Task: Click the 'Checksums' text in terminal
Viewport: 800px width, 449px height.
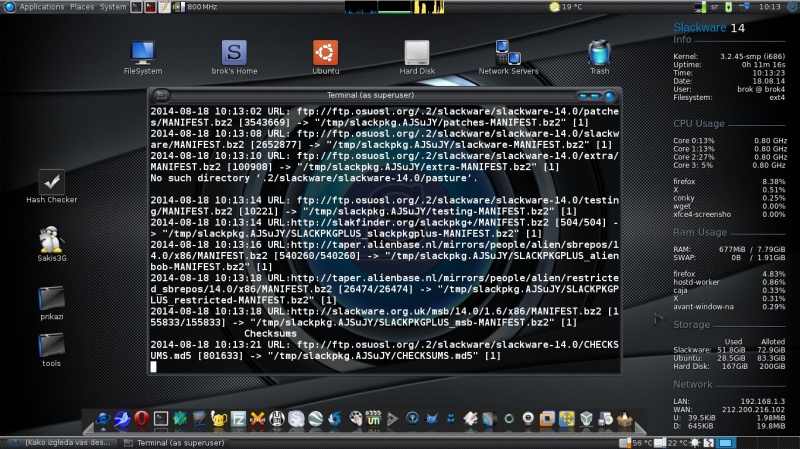Action: pyautogui.click(x=270, y=333)
